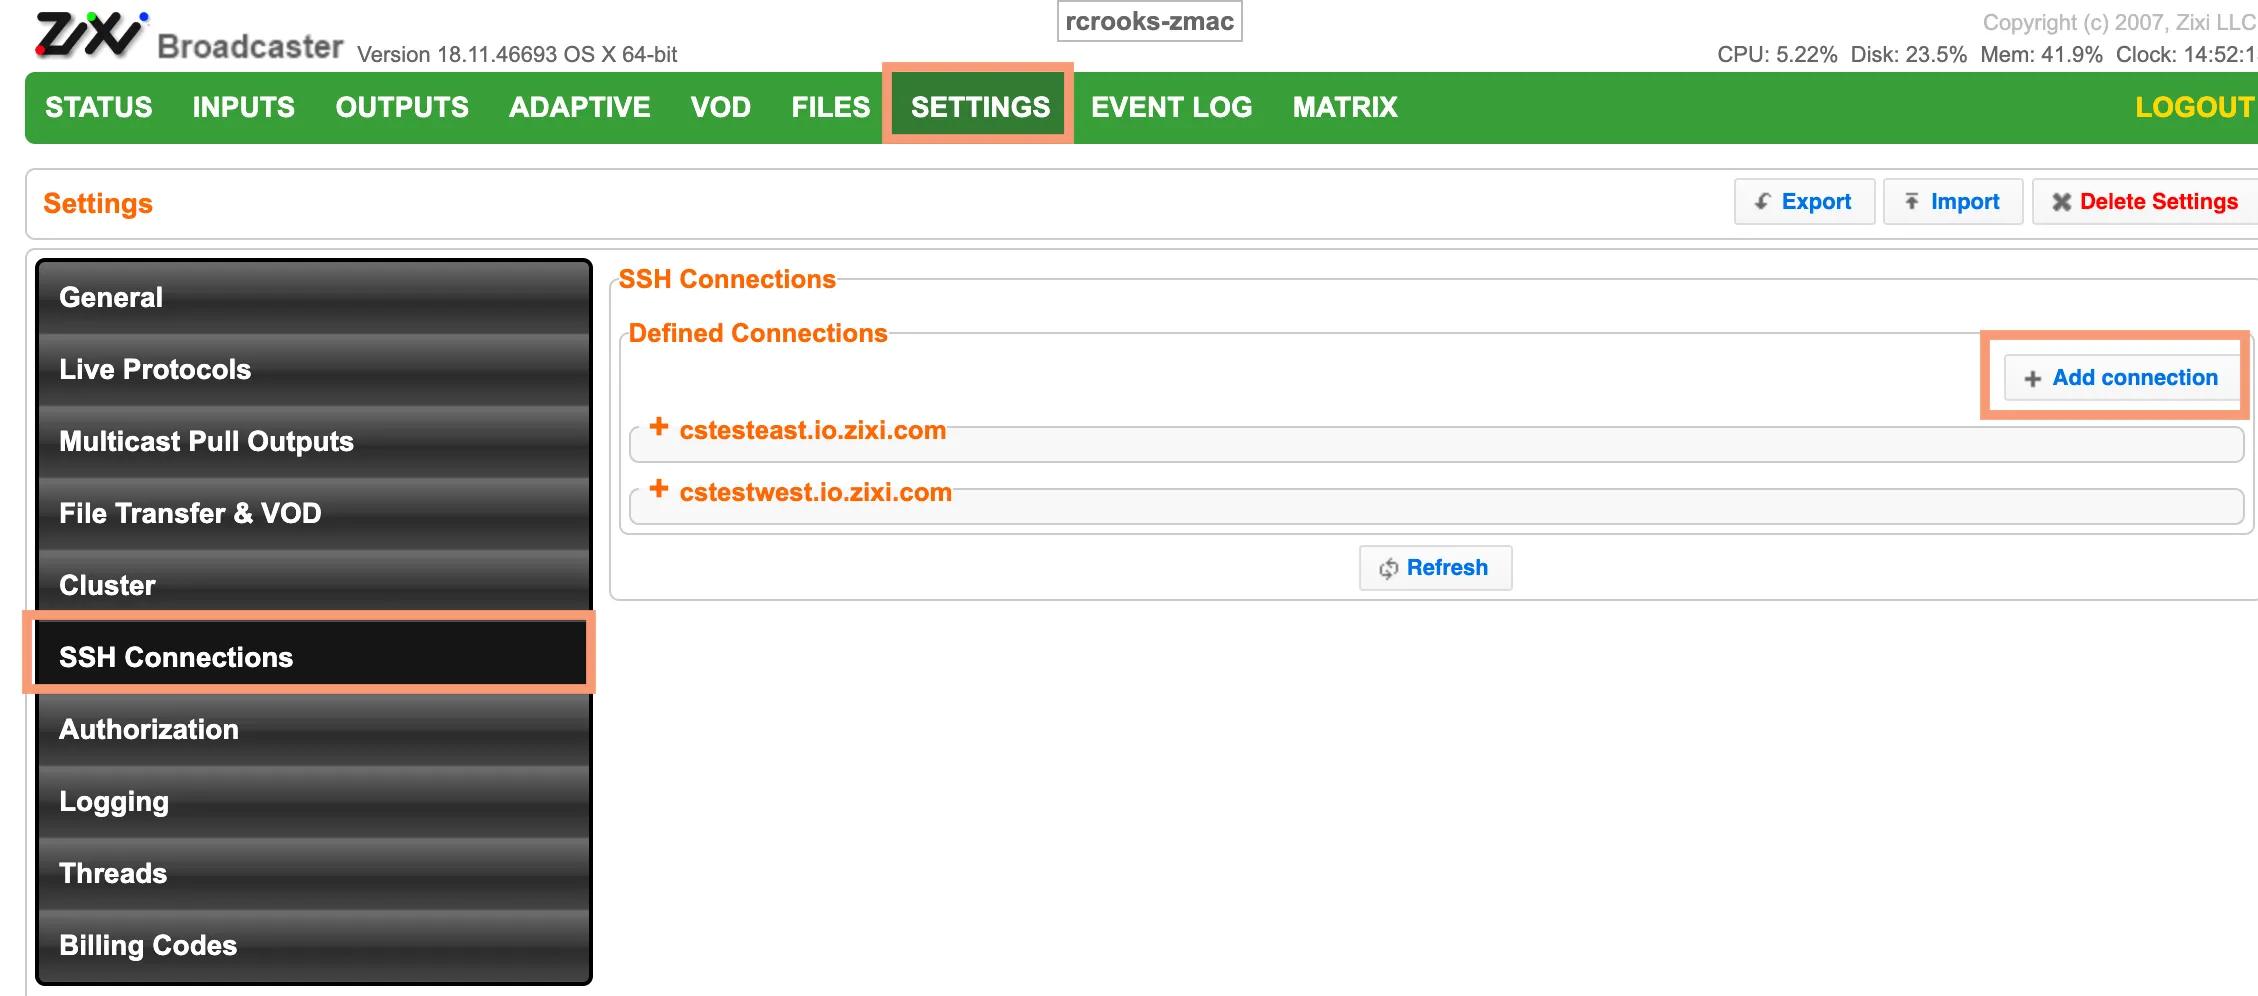2258x996 pixels.
Task: Click the Add connection button
Action: tap(2122, 378)
